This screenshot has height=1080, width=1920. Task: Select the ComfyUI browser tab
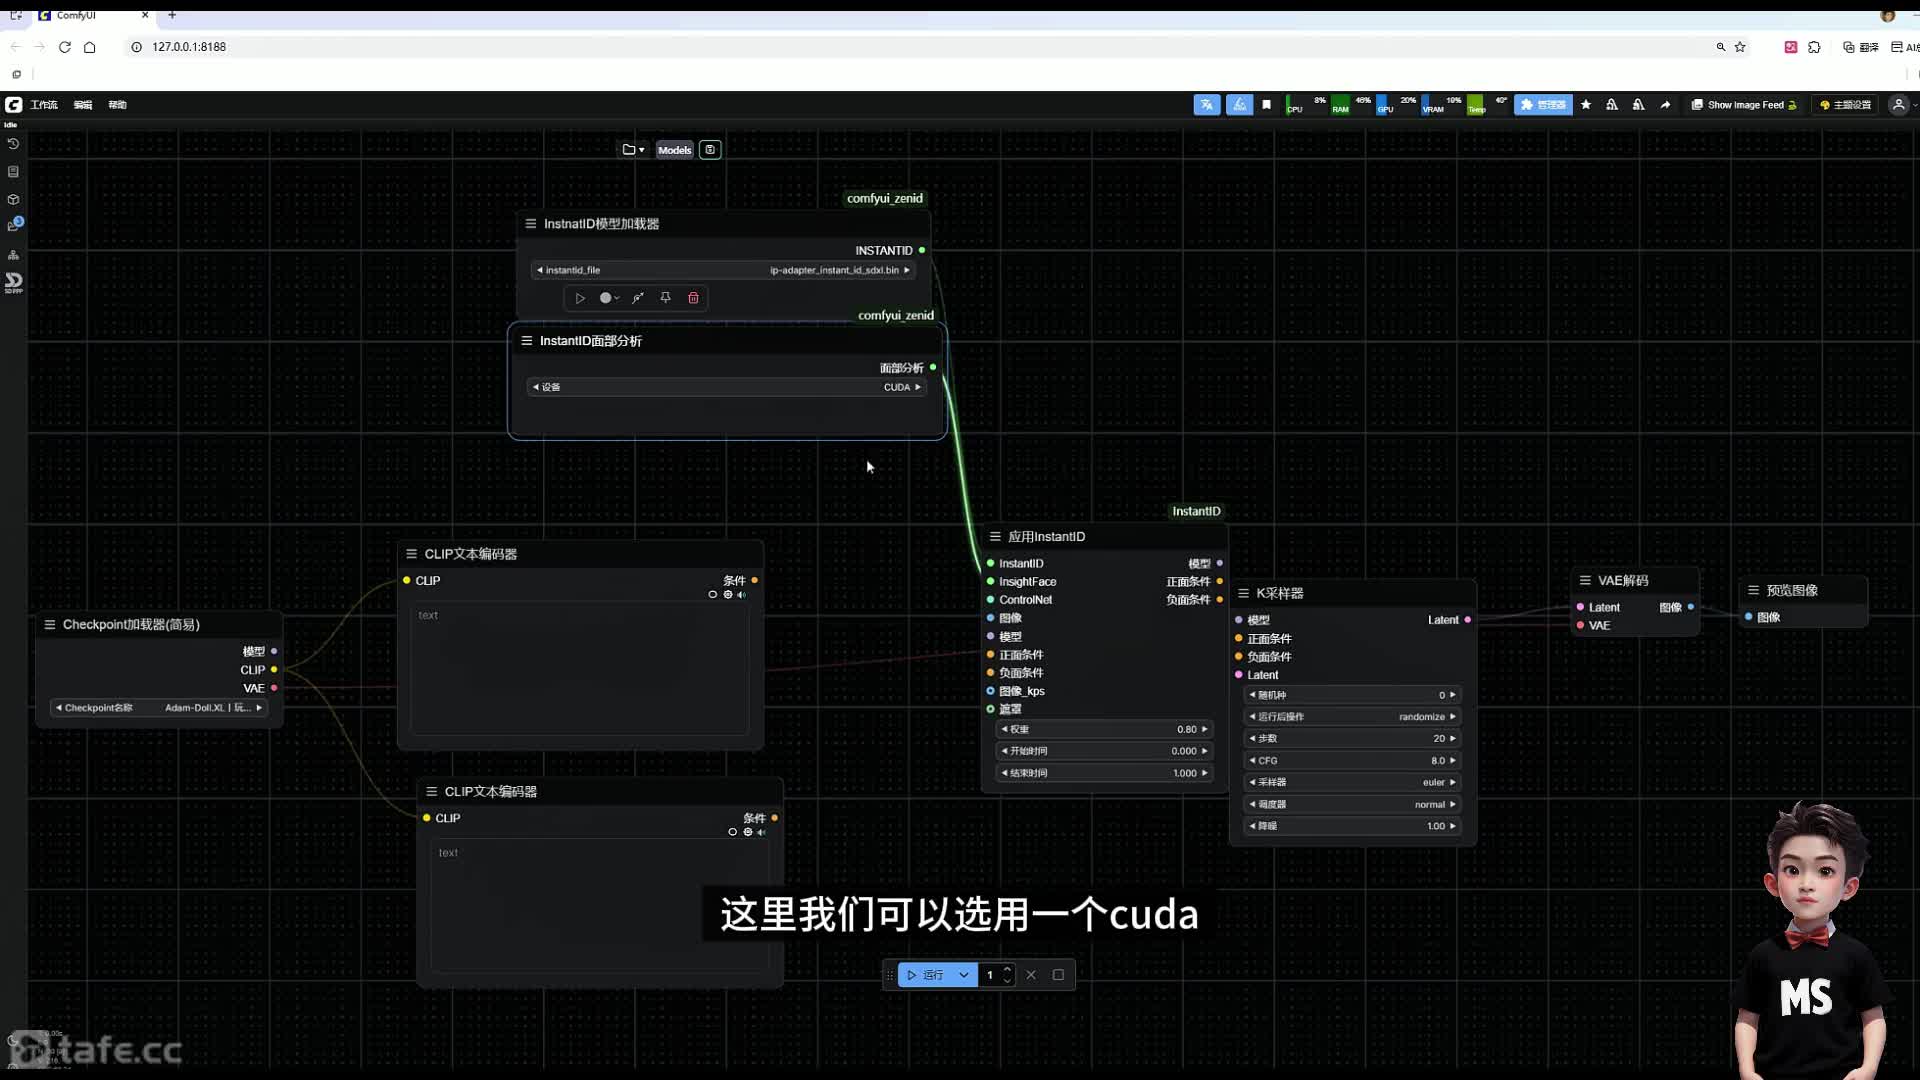(x=94, y=15)
